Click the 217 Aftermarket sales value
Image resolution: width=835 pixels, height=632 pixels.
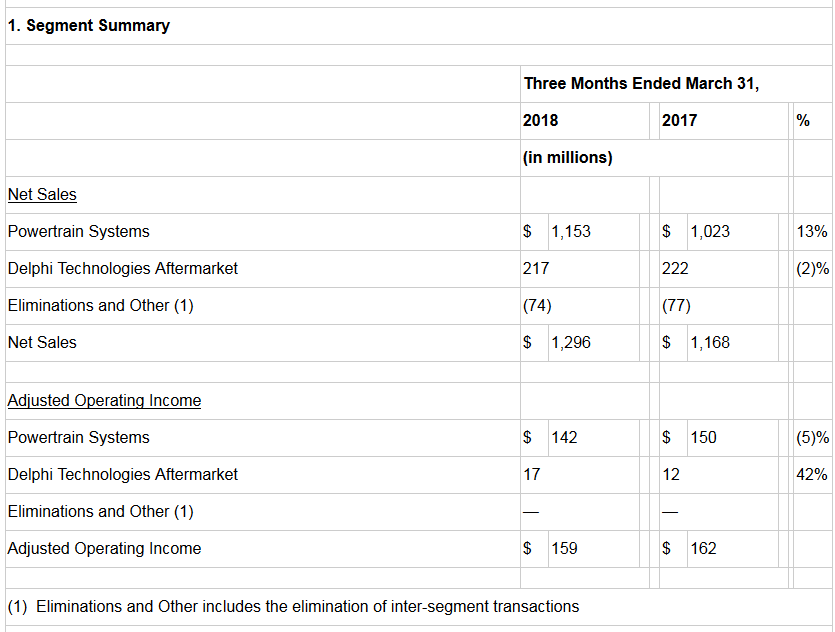tap(536, 268)
